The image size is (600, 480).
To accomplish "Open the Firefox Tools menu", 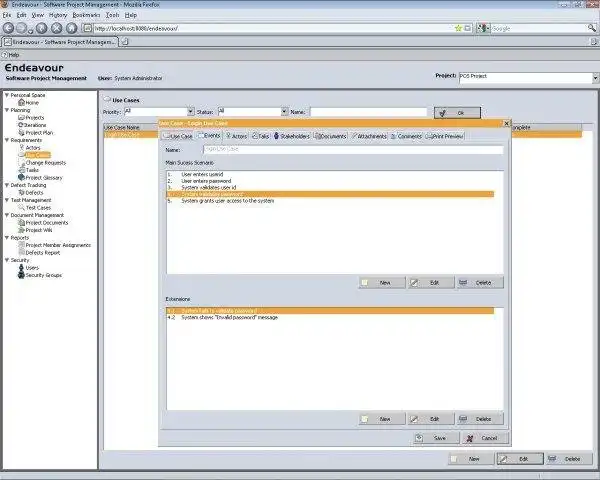I will coord(112,15).
